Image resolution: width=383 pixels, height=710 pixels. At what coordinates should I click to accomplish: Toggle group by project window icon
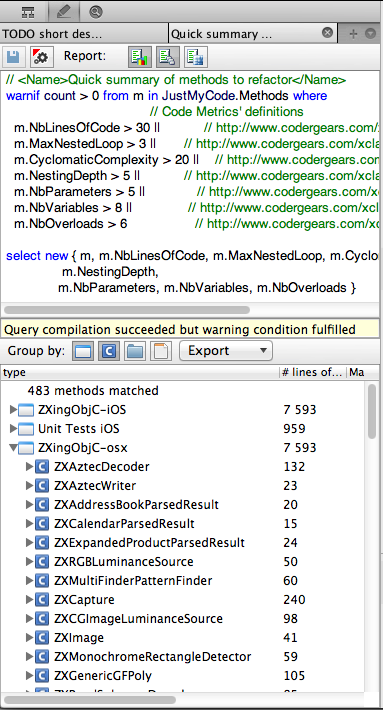[x=83, y=351]
